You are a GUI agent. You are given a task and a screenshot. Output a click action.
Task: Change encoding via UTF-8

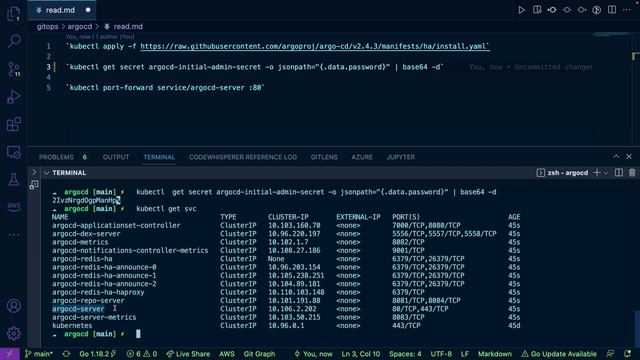click(x=441, y=354)
